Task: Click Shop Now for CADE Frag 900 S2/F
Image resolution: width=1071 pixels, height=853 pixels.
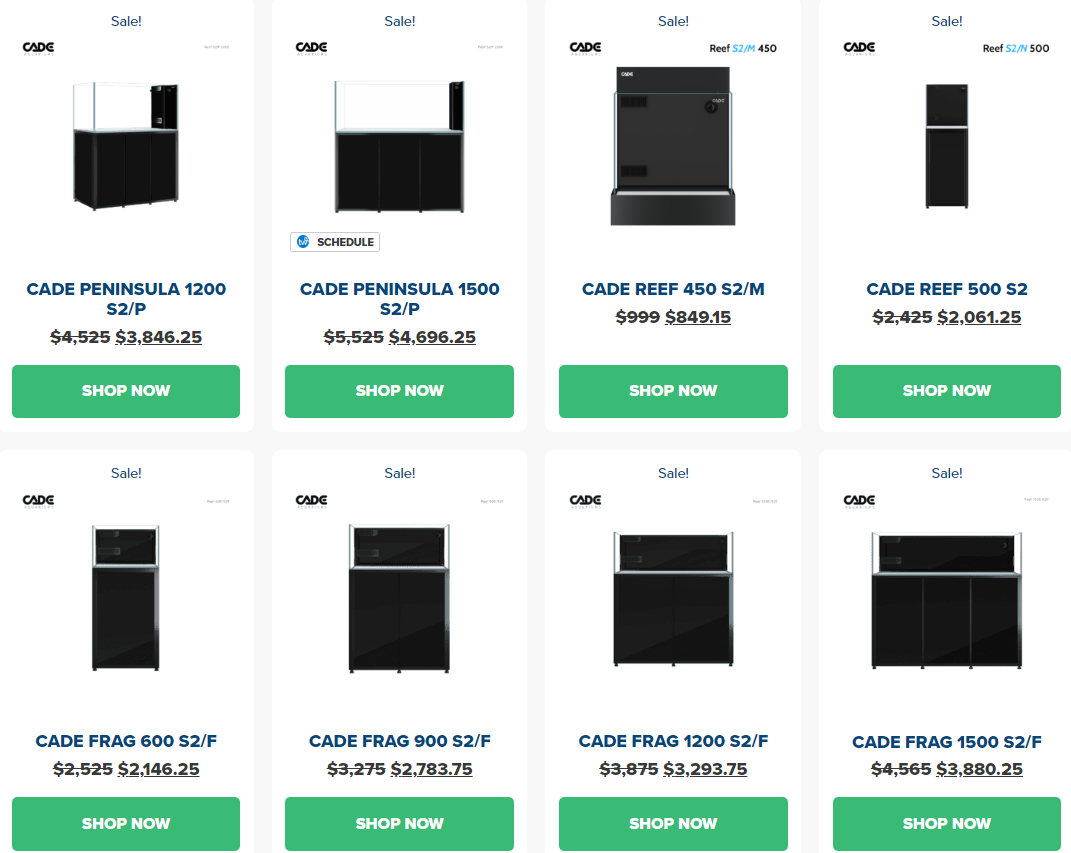Action: pos(399,823)
